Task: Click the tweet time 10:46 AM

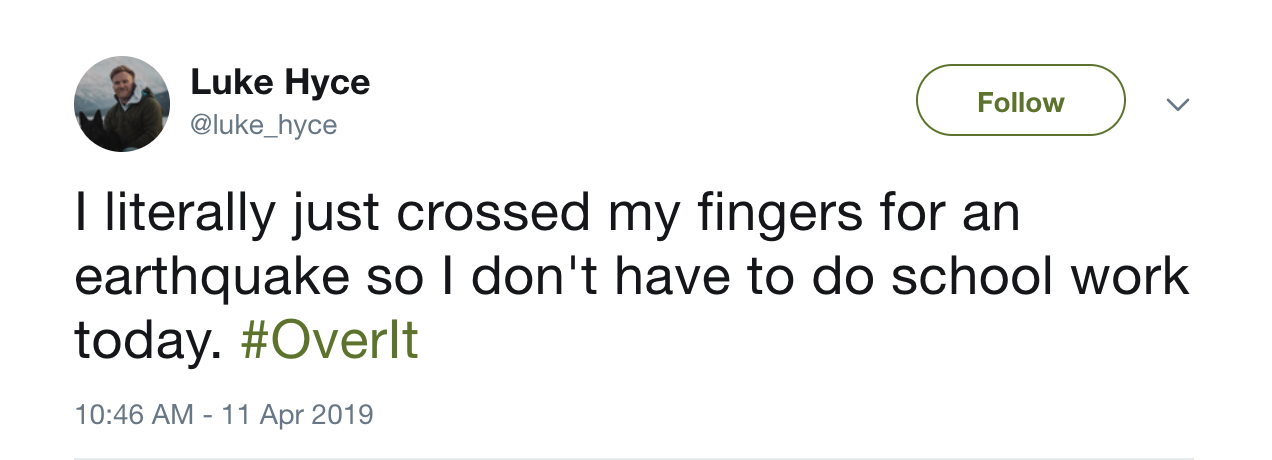Action: 134,414
